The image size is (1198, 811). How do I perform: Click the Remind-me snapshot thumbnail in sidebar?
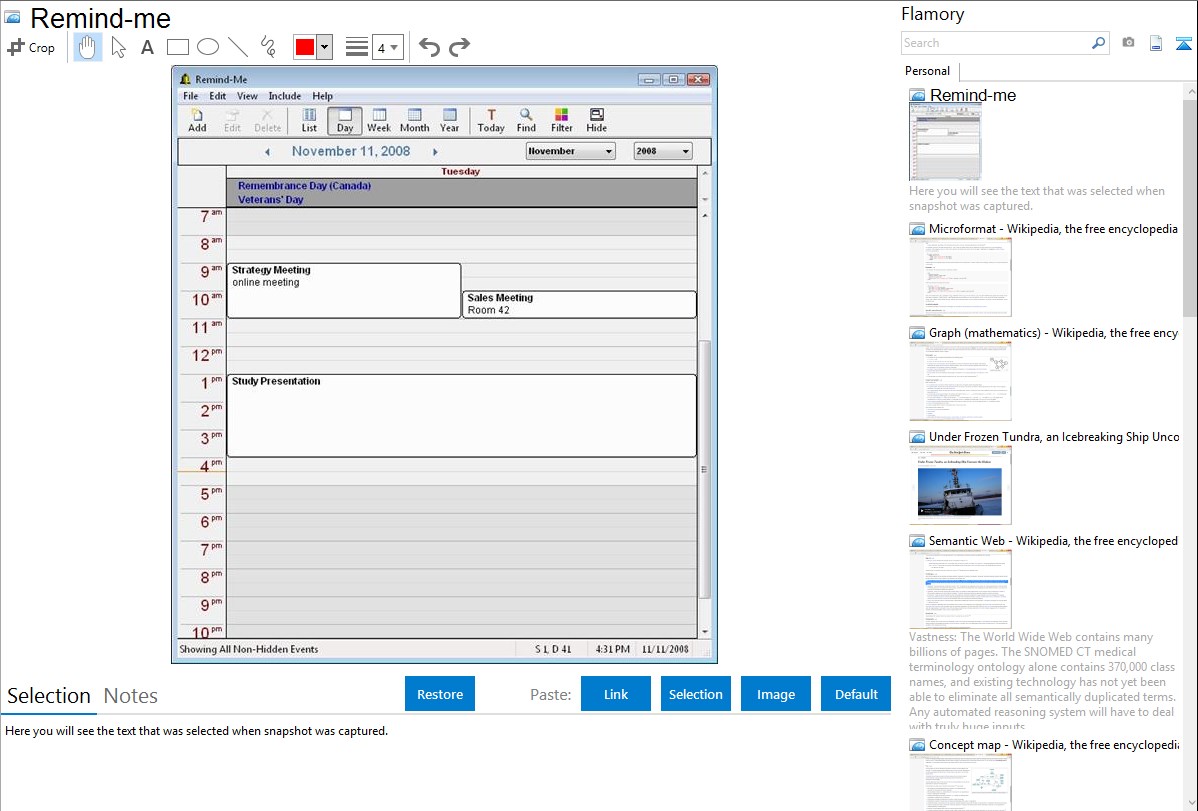point(945,142)
